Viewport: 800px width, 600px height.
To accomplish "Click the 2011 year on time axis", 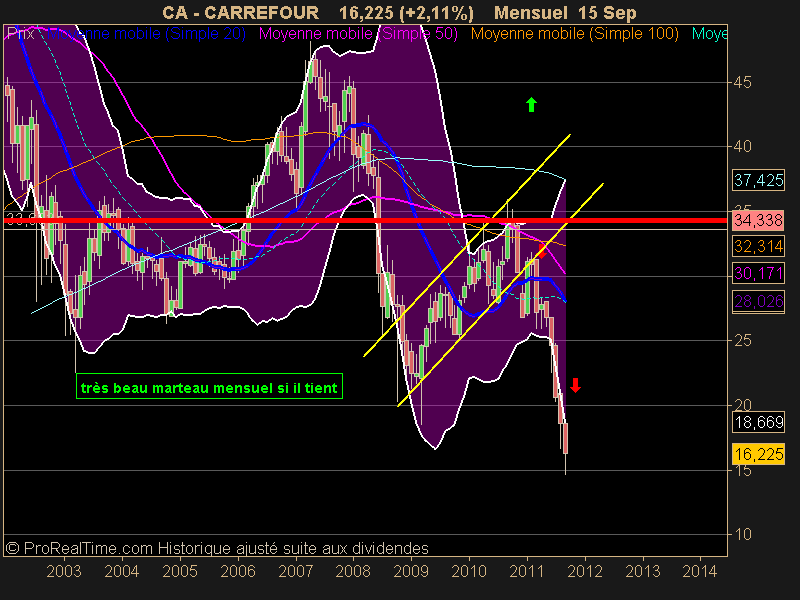I will tap(527, 571).
